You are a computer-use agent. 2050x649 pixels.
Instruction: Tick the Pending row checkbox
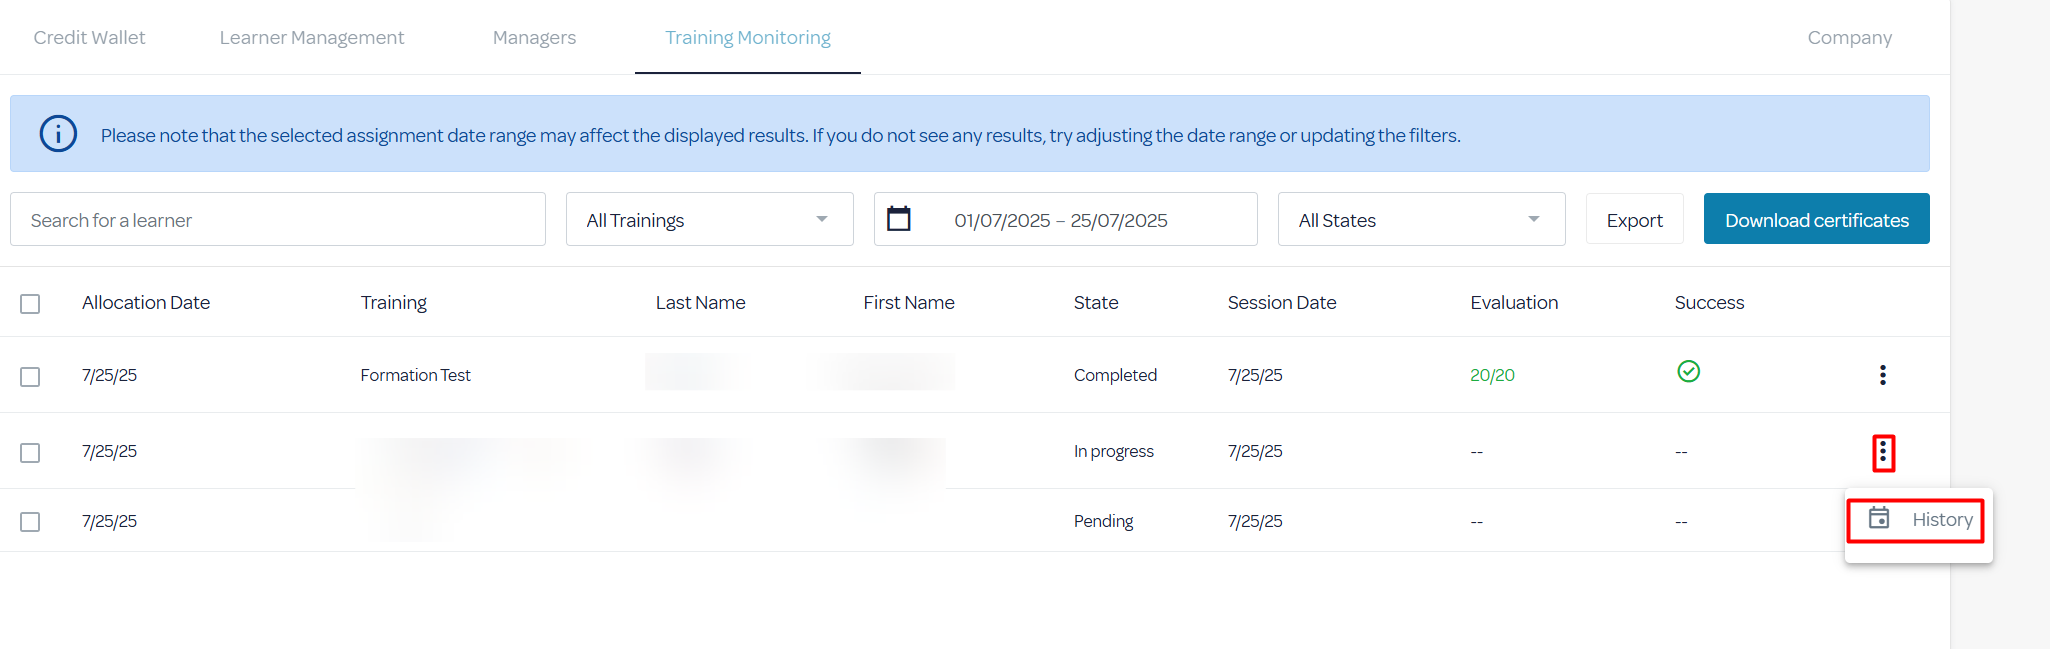tap(30, 522)
